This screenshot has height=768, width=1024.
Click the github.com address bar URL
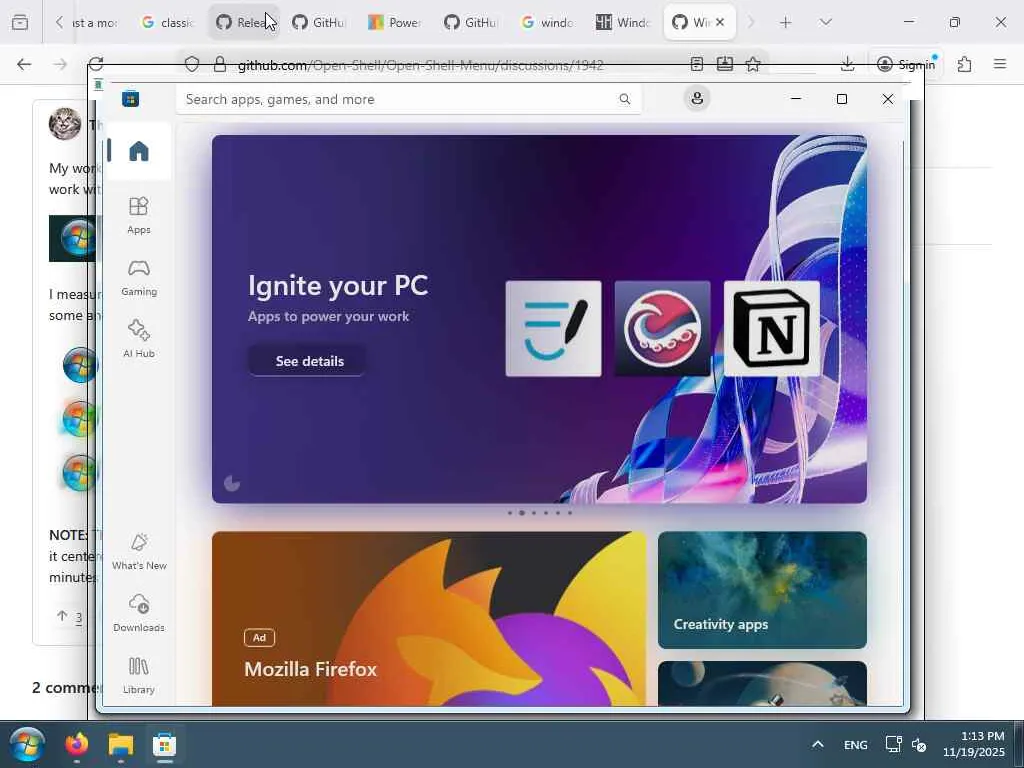click(x=420, y=65)
